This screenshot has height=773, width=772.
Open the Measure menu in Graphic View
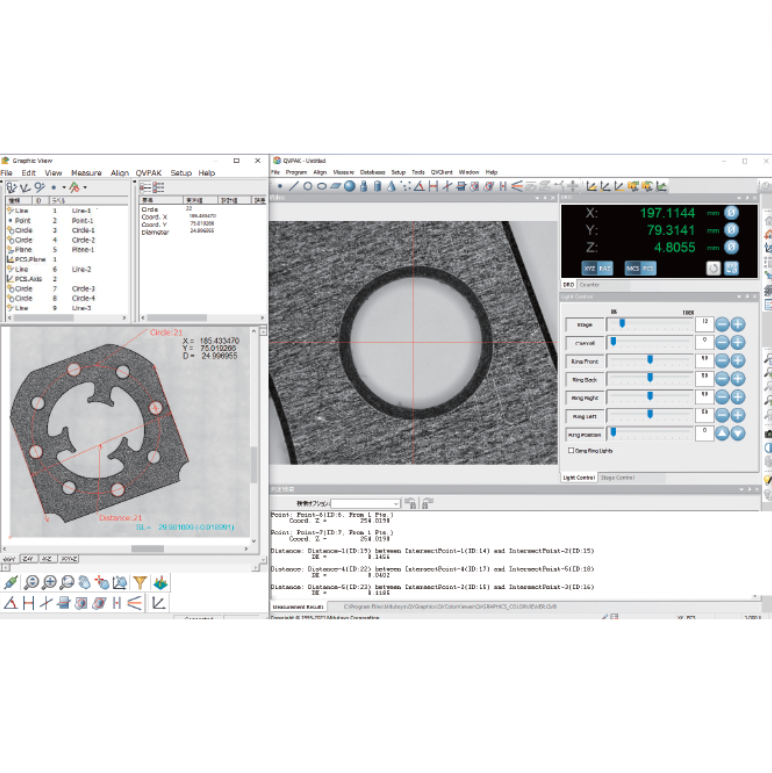coord(86,173)
